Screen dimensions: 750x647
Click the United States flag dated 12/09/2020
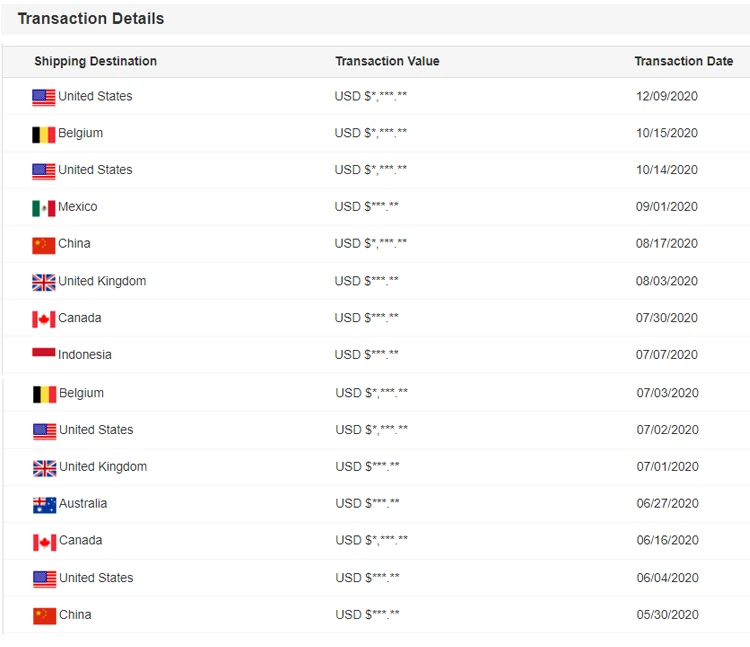[43, 97]
